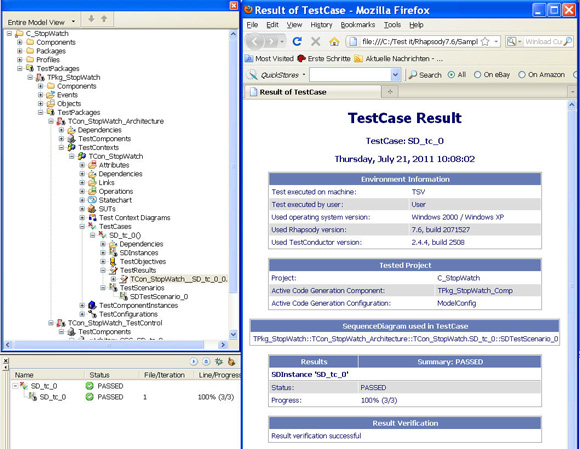Collapse the TestCases tree node

tap(82, 226)
